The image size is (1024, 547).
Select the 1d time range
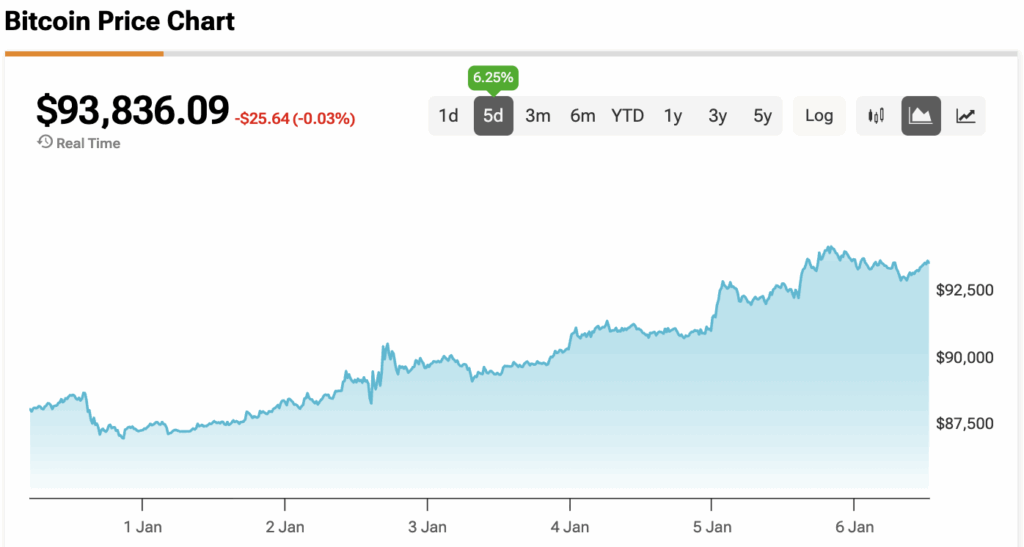click(448, 116)
